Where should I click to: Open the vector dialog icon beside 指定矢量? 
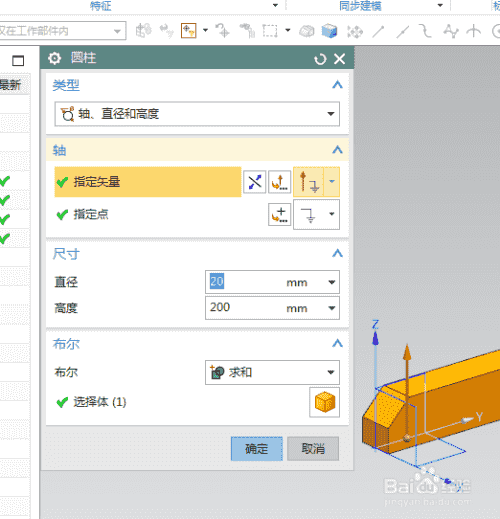pyautogui.click(x=280, y=182)
